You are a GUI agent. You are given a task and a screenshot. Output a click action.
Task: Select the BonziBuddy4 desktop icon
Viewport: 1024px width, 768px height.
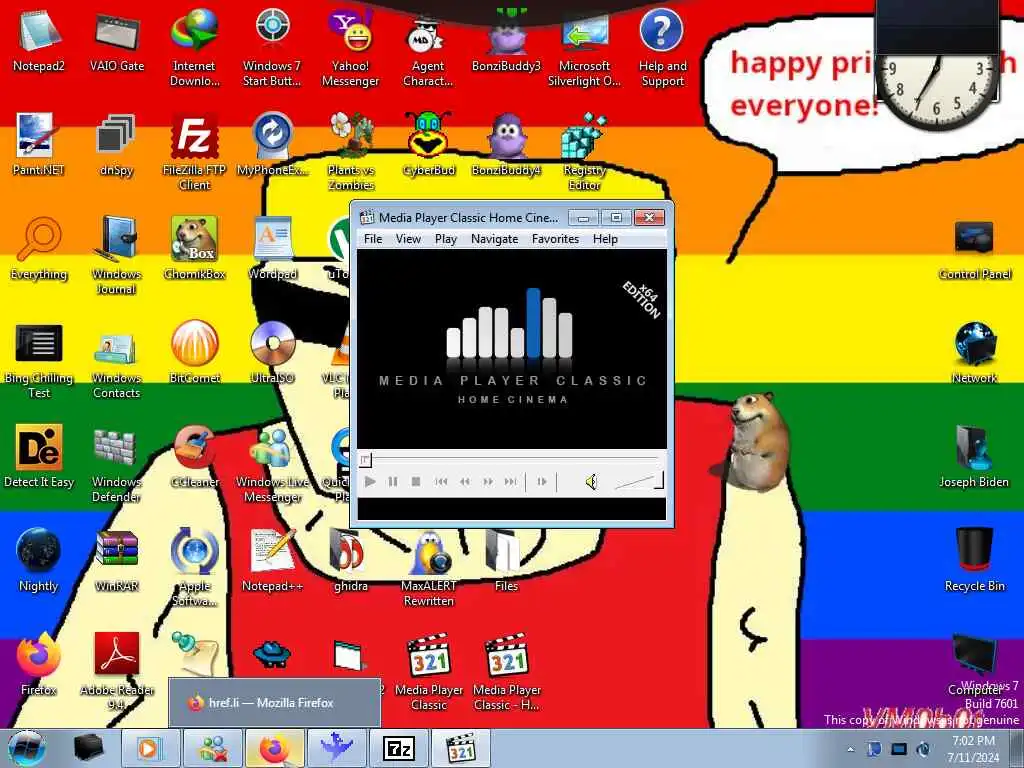coord(507,144)
